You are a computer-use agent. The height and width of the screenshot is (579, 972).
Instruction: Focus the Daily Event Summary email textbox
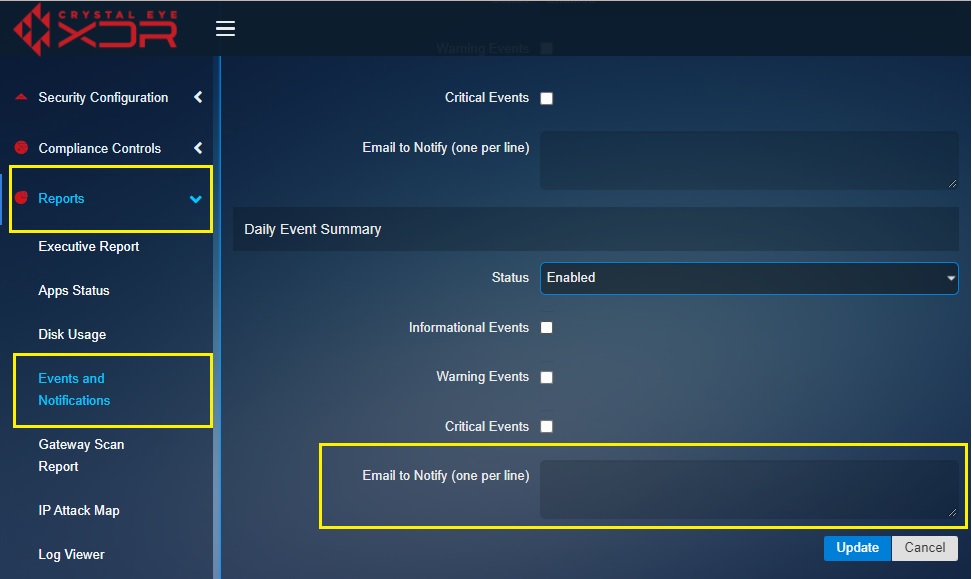click(x=749, y=489)
